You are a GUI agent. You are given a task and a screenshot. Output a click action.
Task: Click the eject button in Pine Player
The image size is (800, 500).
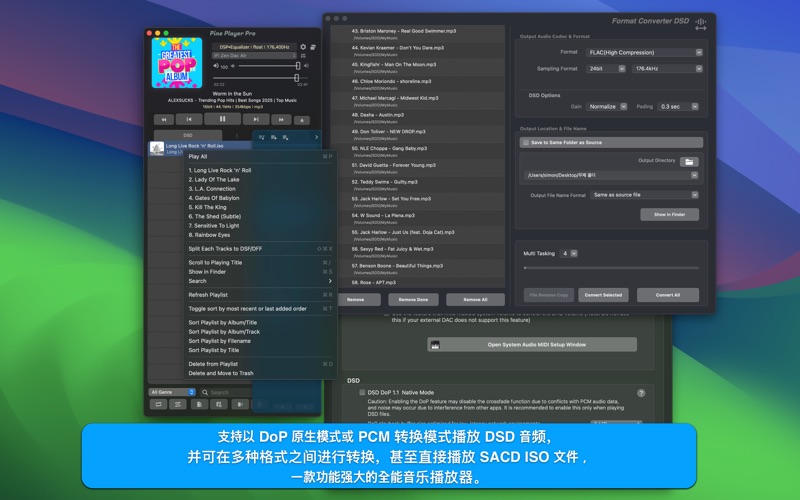click(302, 120)
